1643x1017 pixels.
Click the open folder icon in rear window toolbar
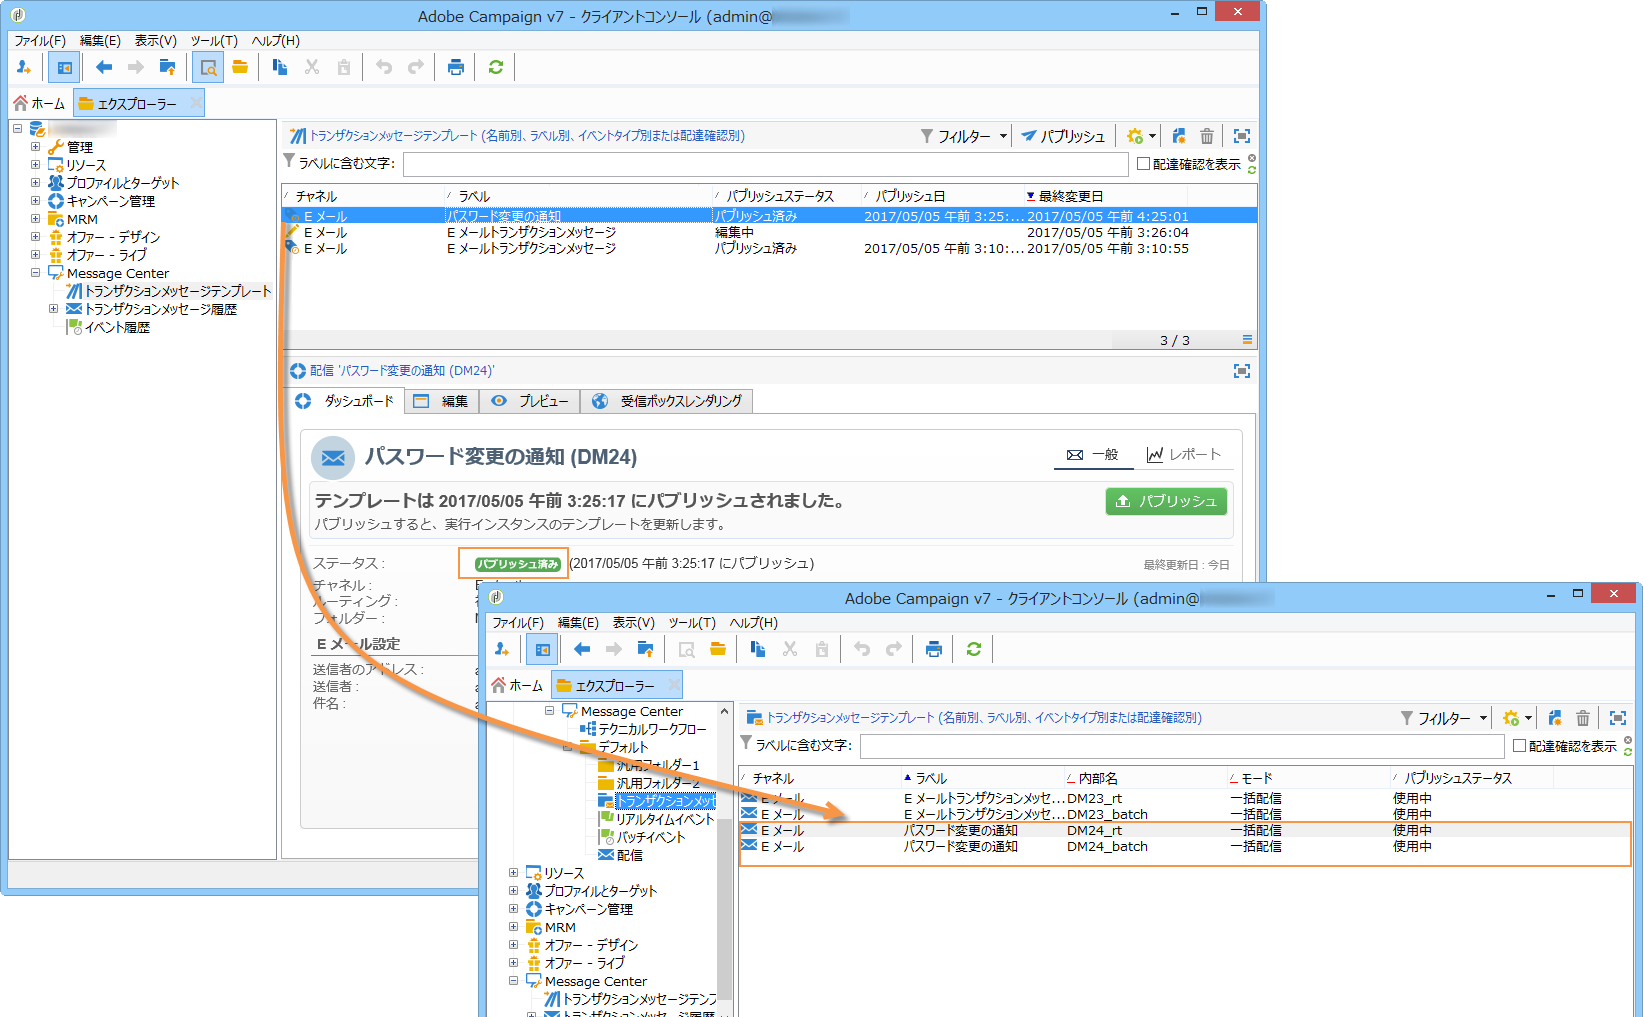(x=240, y=67)
